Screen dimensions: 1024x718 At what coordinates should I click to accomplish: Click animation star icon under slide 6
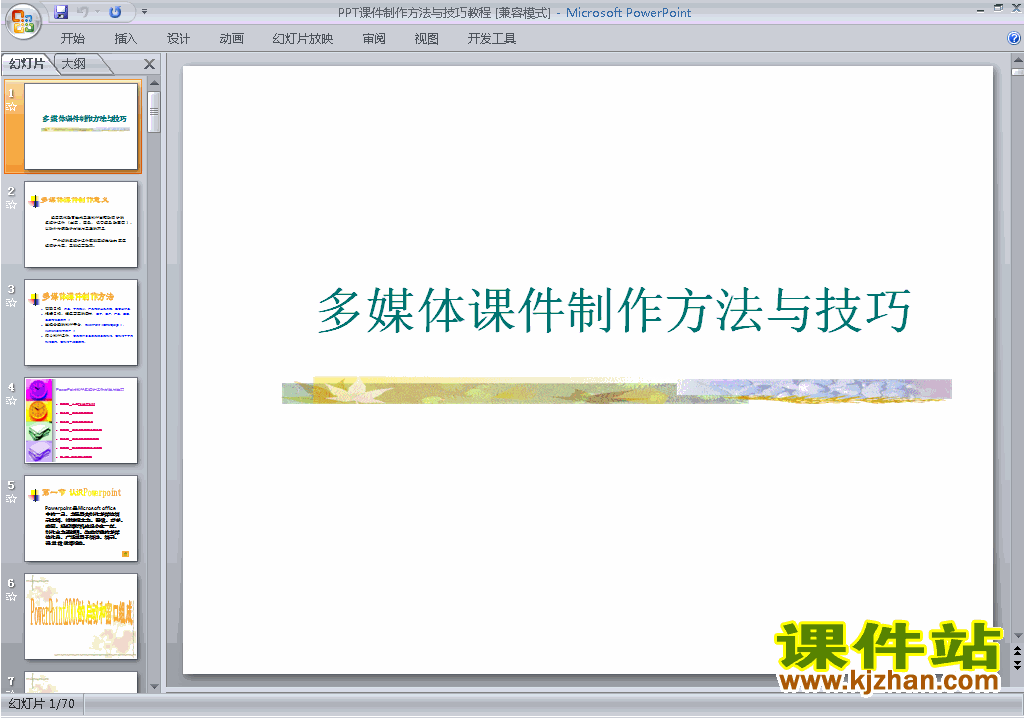(x=11, y=596)
